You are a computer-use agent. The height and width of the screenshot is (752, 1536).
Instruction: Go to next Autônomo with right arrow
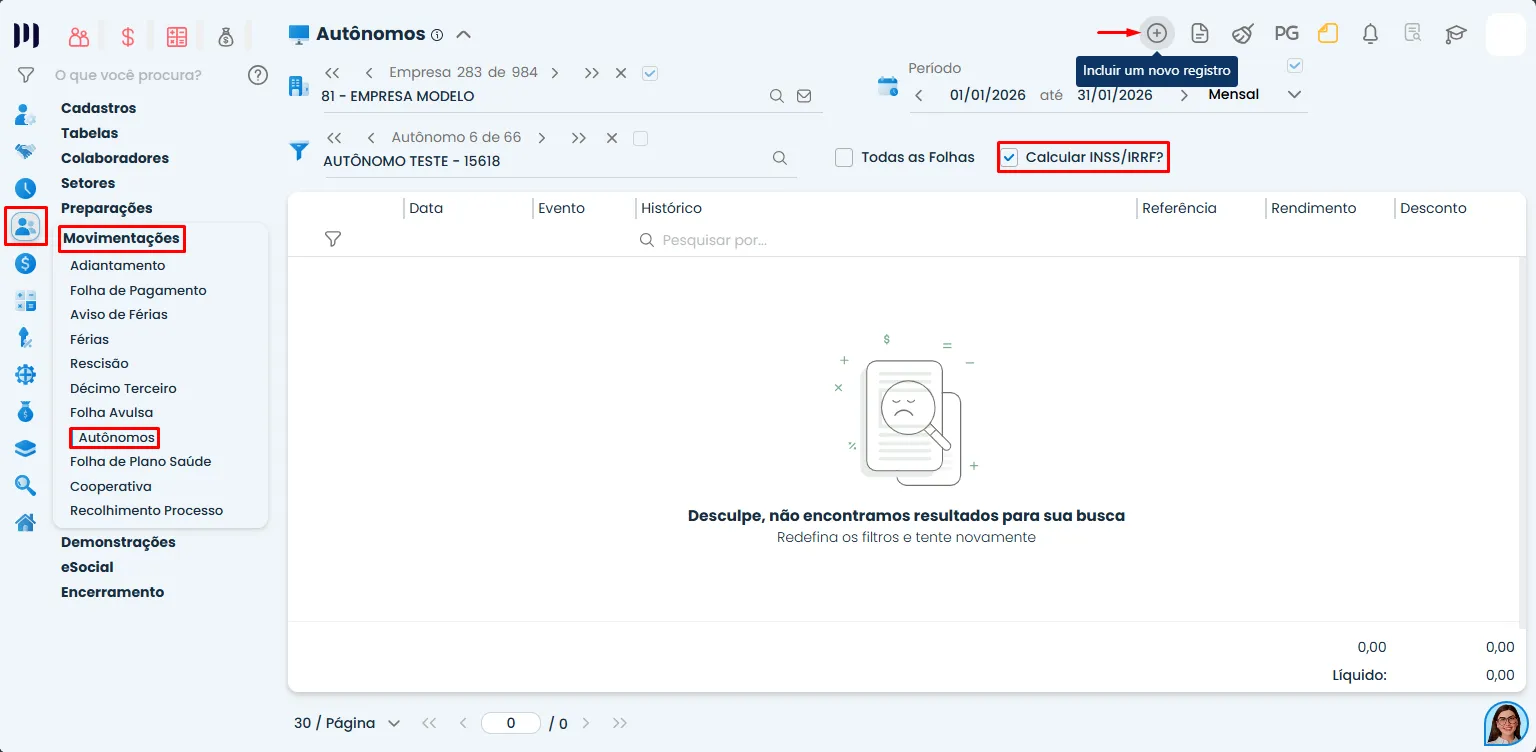pyautogui.click(x=542, y=138)
